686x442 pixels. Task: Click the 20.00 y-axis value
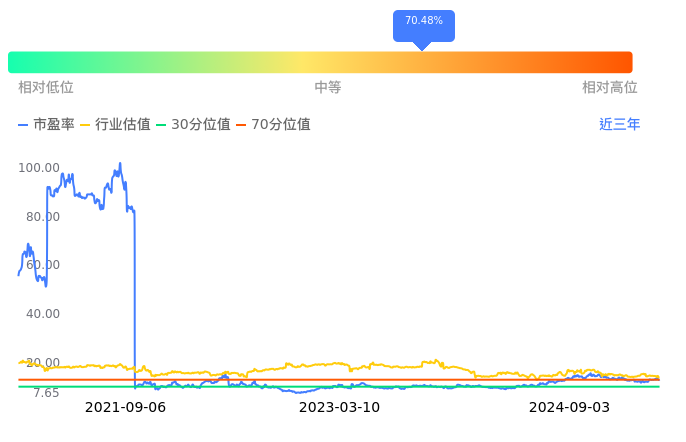pos(42,363)
